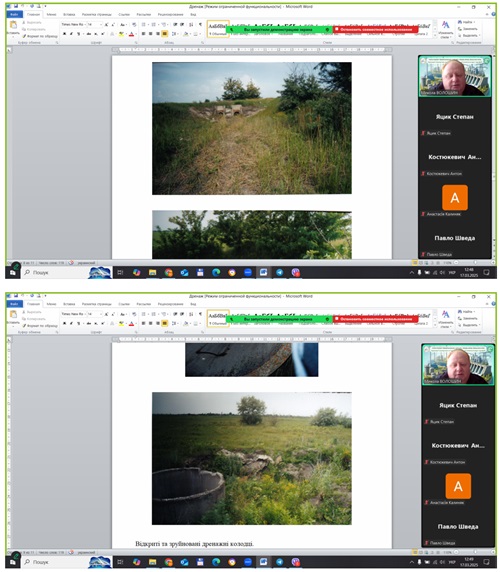The height and width of the screenshot is (572, 500).
Task: Toggle Bold in lower screenshot ribbon
Action: point(65,323)
